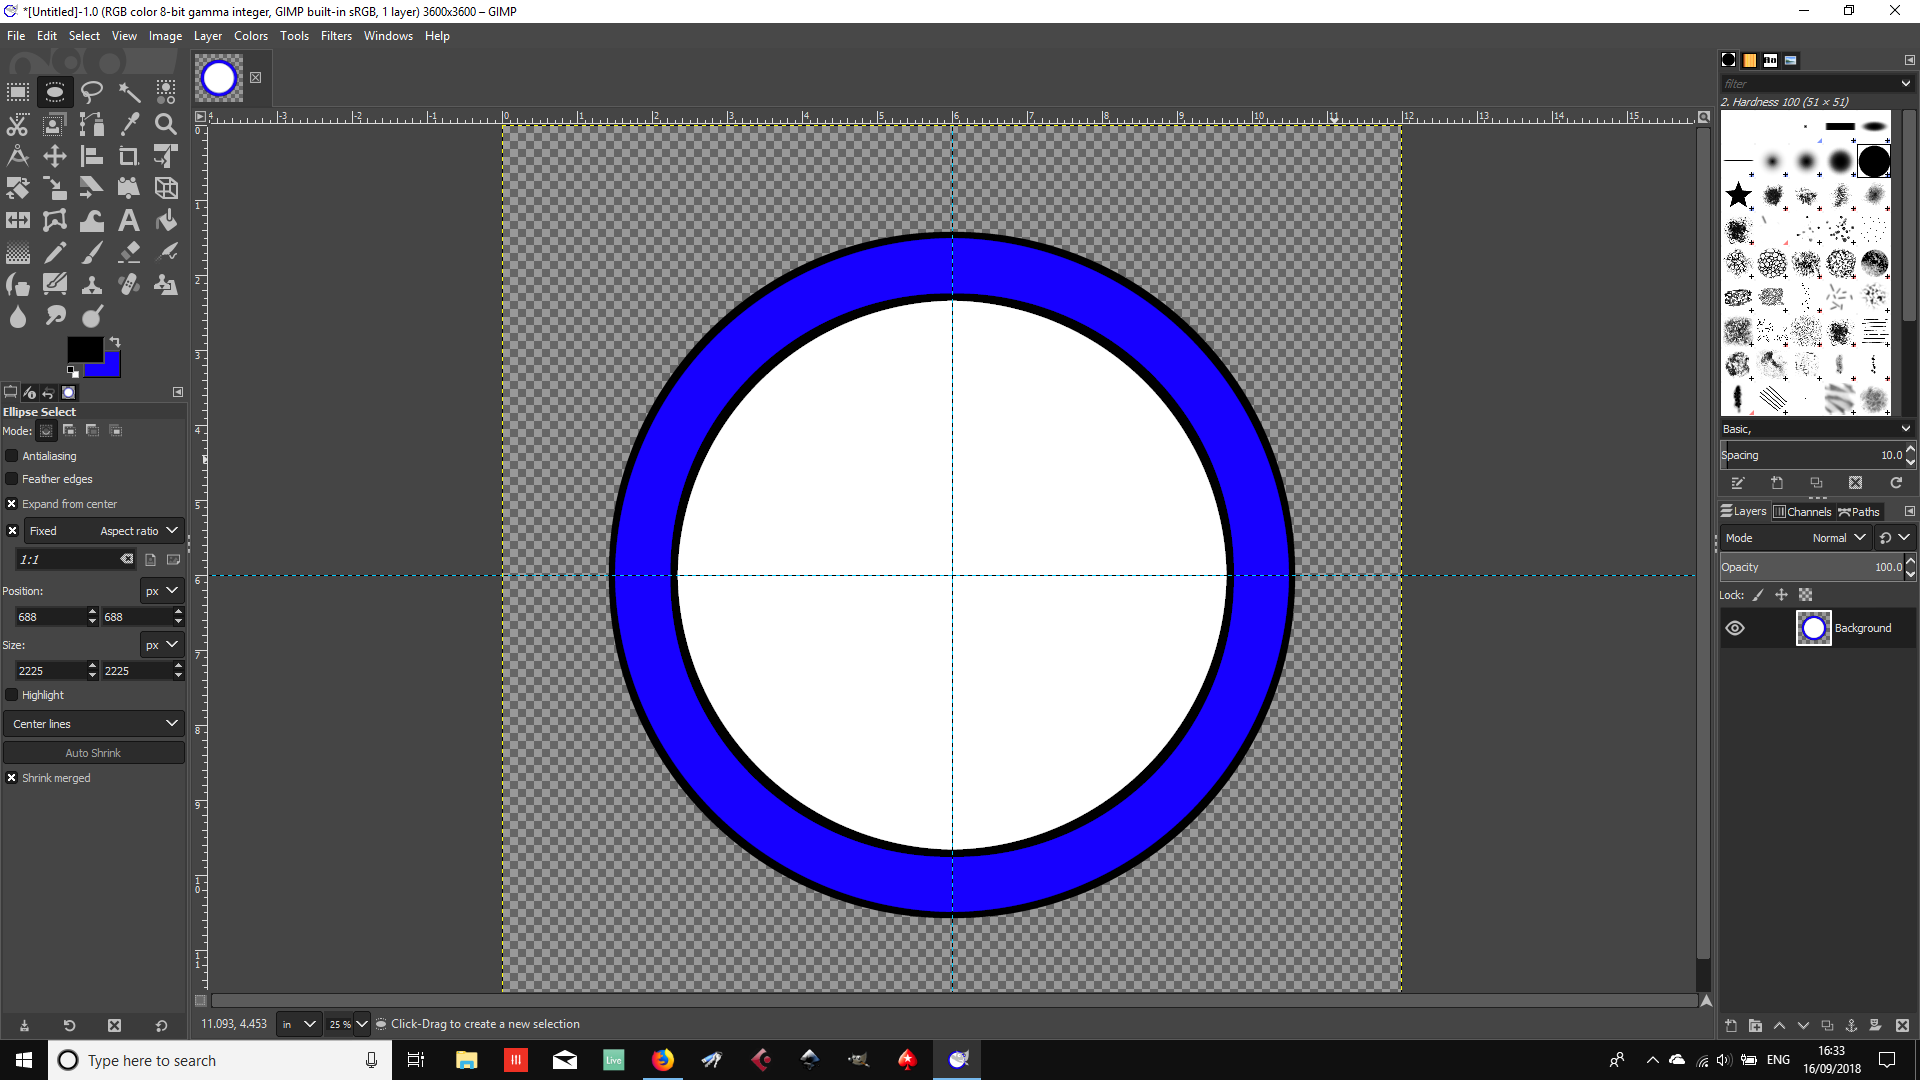This screenshot has width=1920, height=1080.
Task: Select the Color Picker eyedropper tool
Action: tap(129, 124)
